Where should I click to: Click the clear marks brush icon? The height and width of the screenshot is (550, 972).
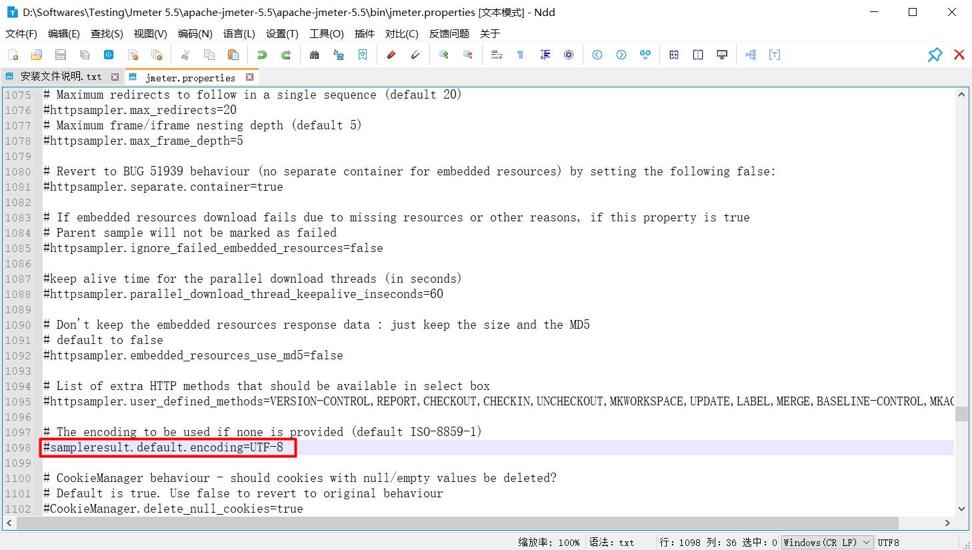tap(415, 55)
